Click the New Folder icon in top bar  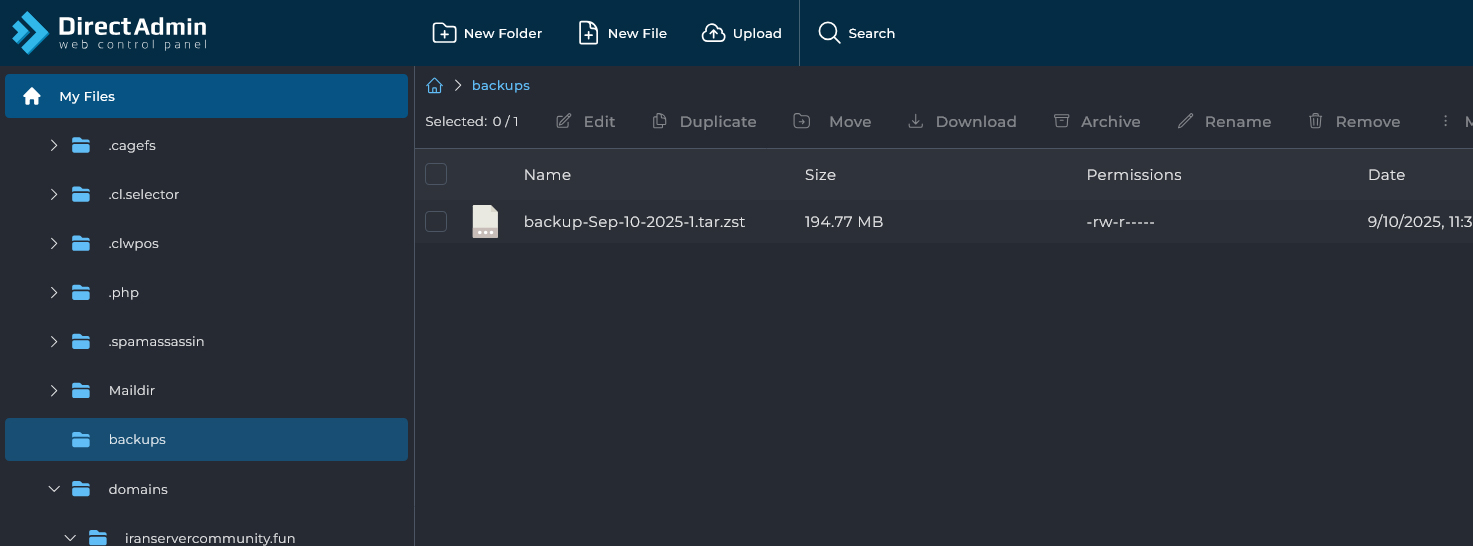tap(444, 33)
